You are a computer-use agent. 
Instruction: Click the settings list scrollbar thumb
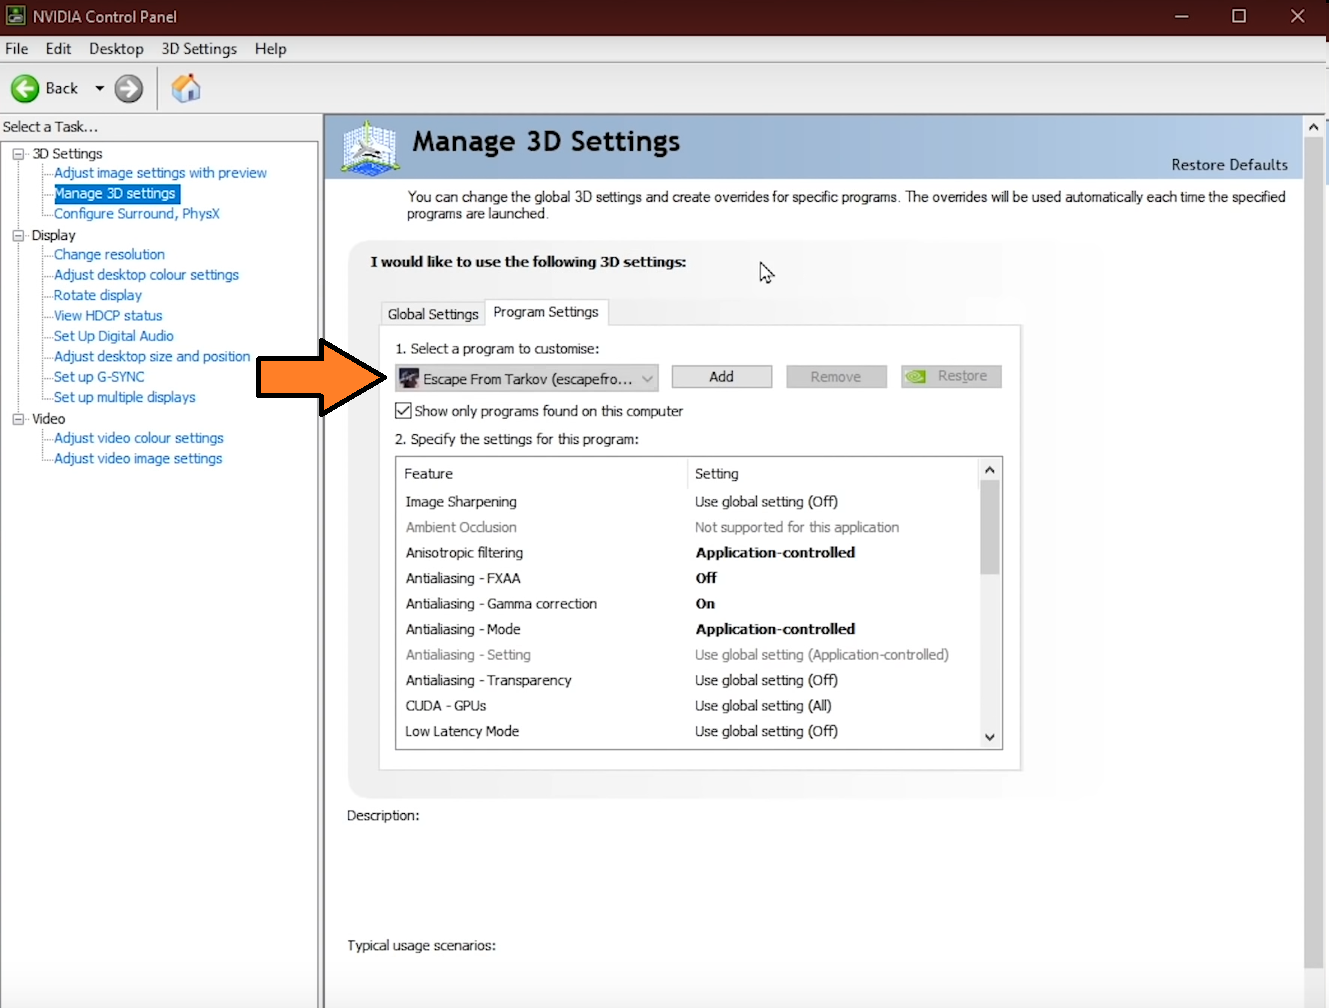click(990, 528)
